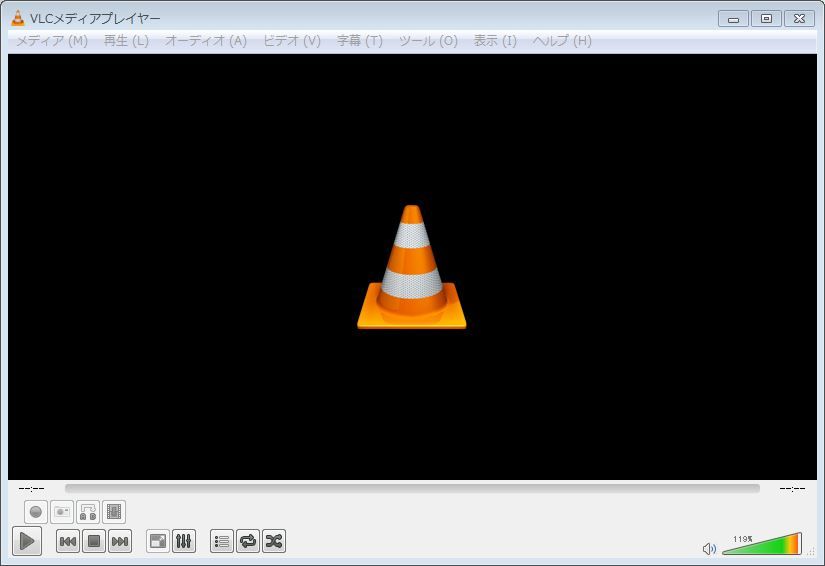Image resolution: width=825 pixels, height=566 pixels.
Task: Click the volume slider at 119%
Action: 762,545
